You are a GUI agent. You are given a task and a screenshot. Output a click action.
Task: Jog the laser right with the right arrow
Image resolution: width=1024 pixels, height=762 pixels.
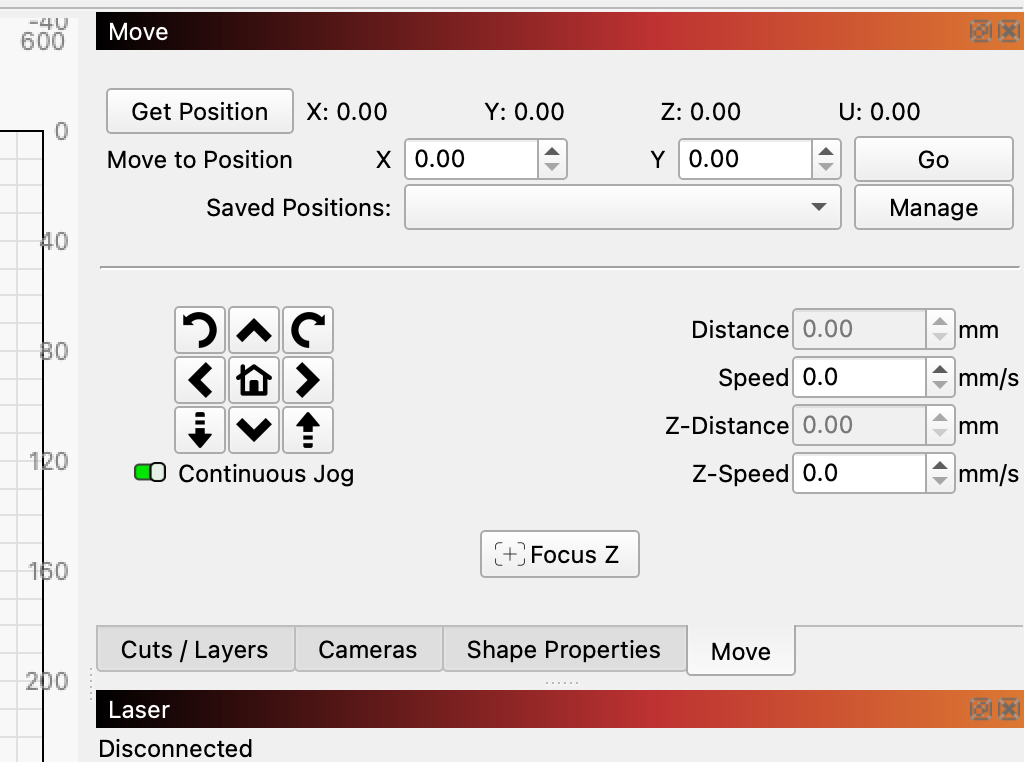[x=308, y=380]
